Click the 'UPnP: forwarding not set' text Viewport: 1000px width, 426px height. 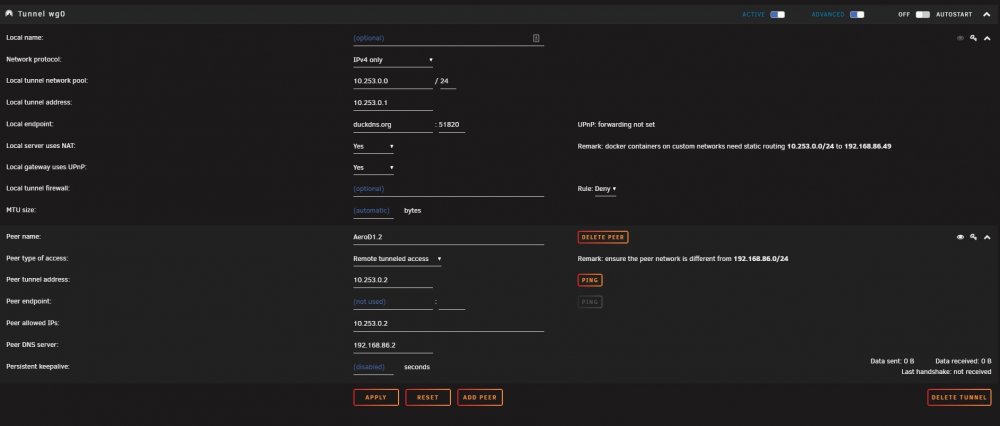click(x=616, y=125)
